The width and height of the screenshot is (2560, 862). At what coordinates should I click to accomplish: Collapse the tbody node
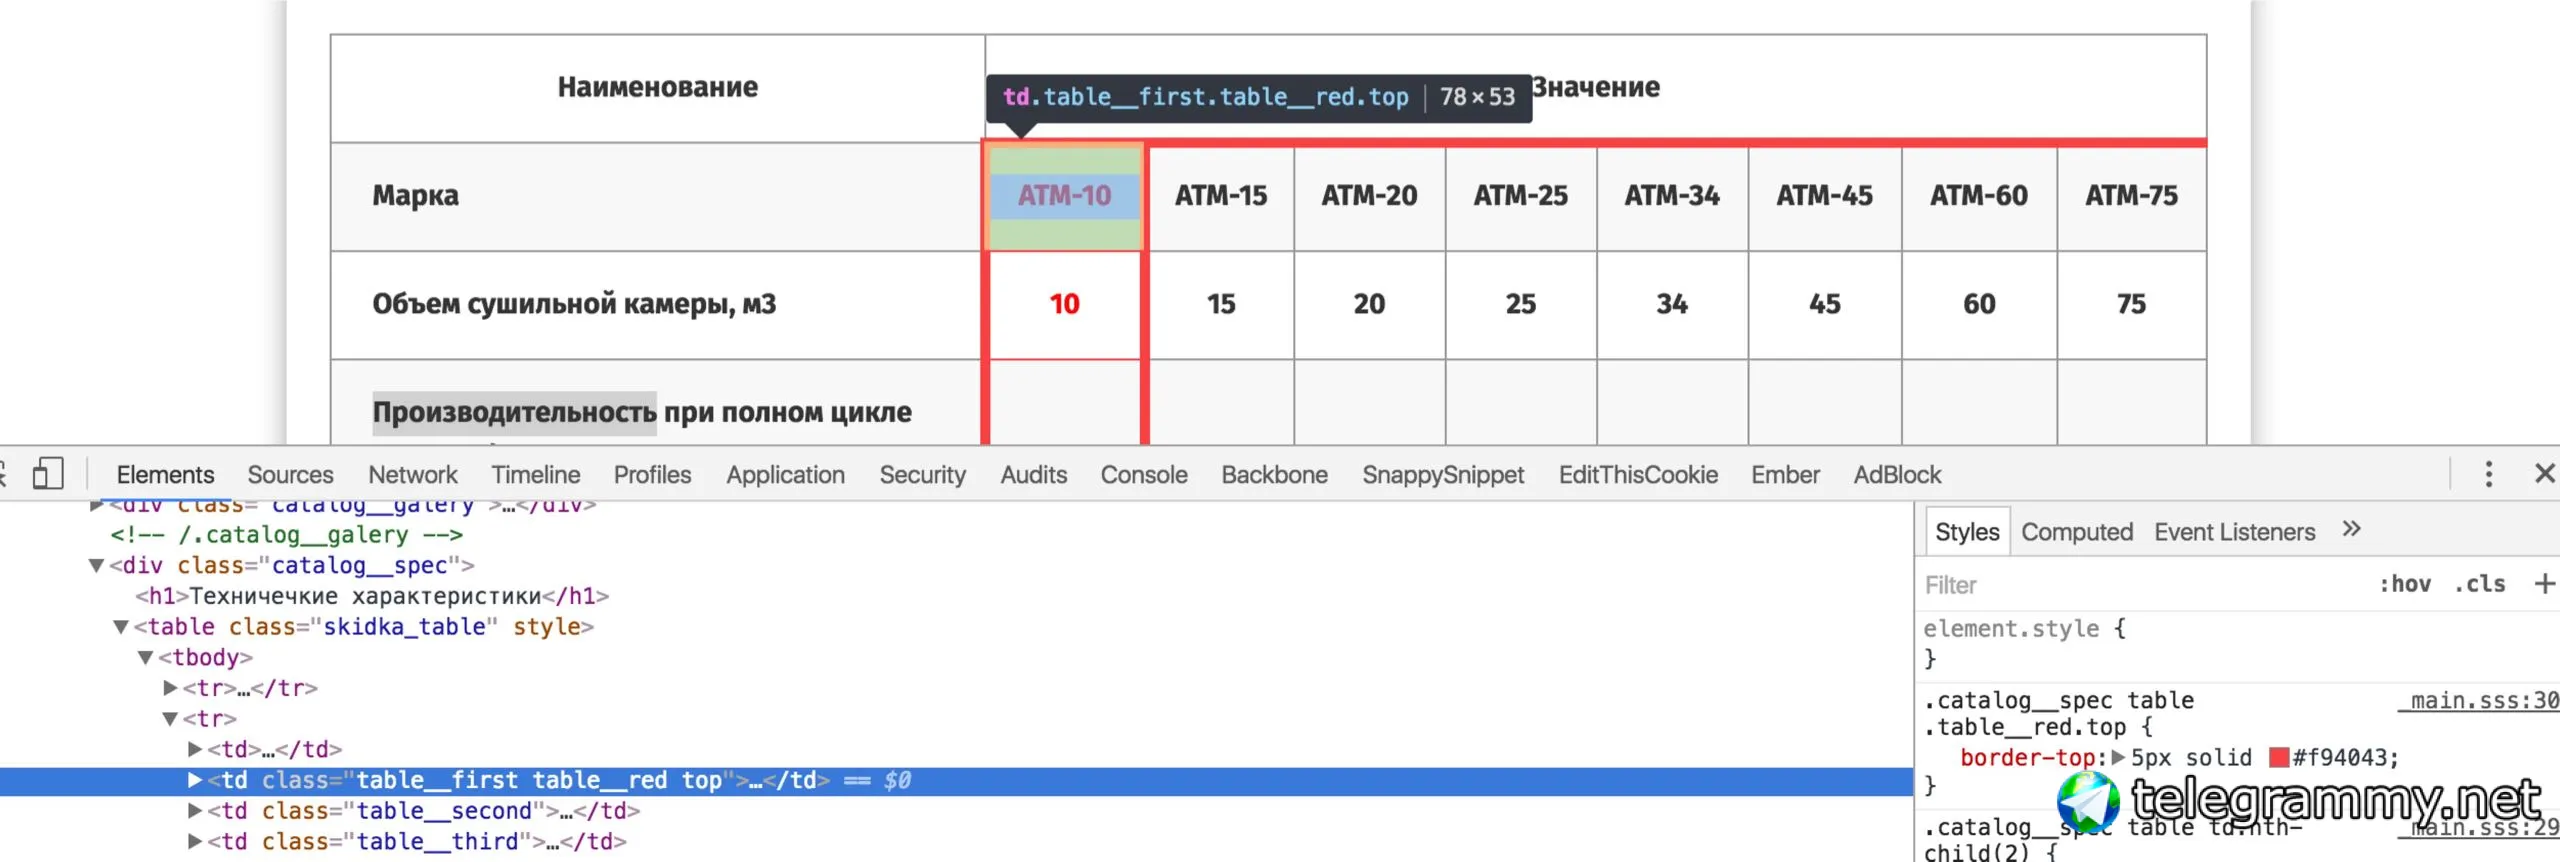[146, 658]
